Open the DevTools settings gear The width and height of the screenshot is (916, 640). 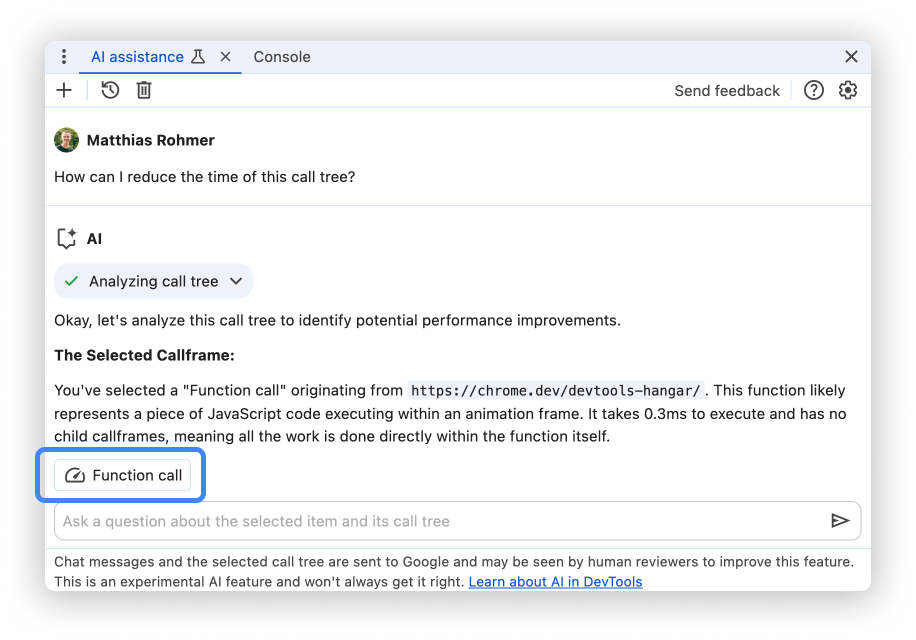pyautogui.click(x=848, y=90)
